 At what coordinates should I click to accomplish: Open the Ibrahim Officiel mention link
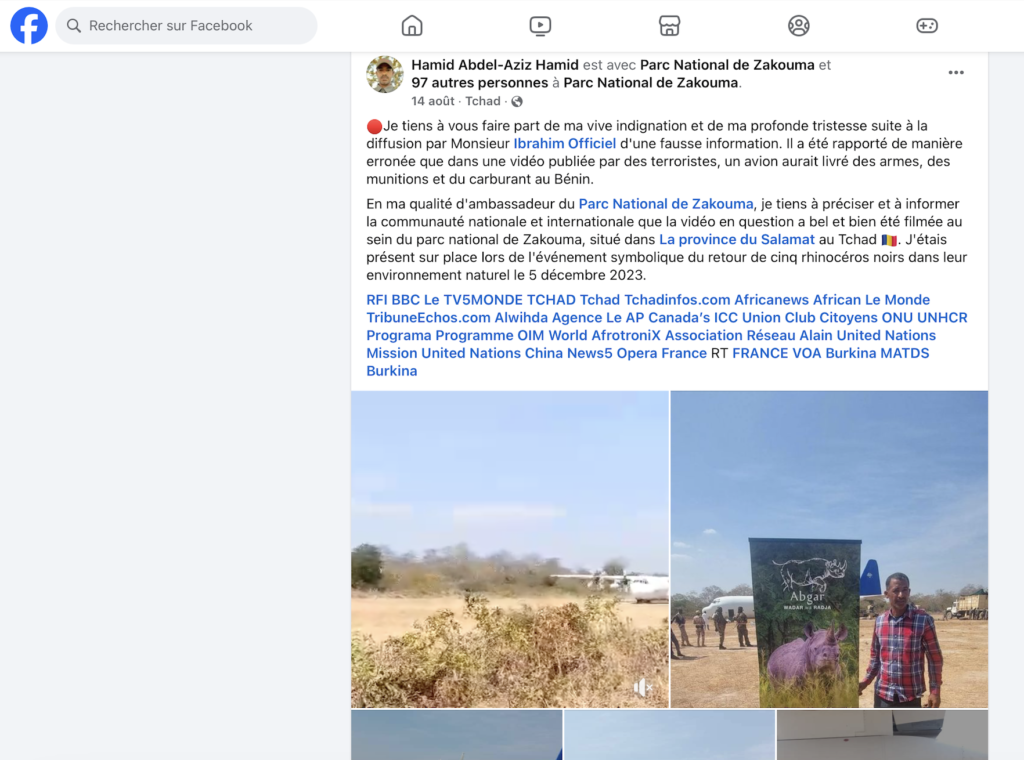(565, 144)
